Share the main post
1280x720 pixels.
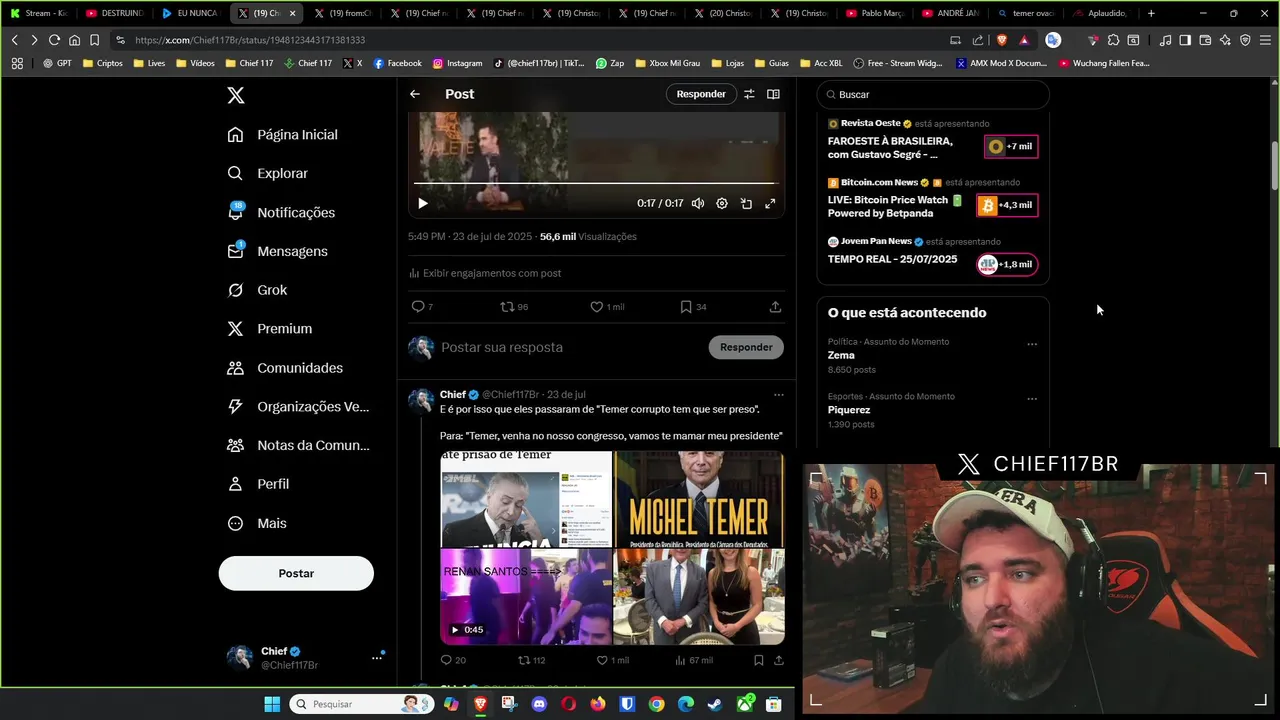pos(775,307)
